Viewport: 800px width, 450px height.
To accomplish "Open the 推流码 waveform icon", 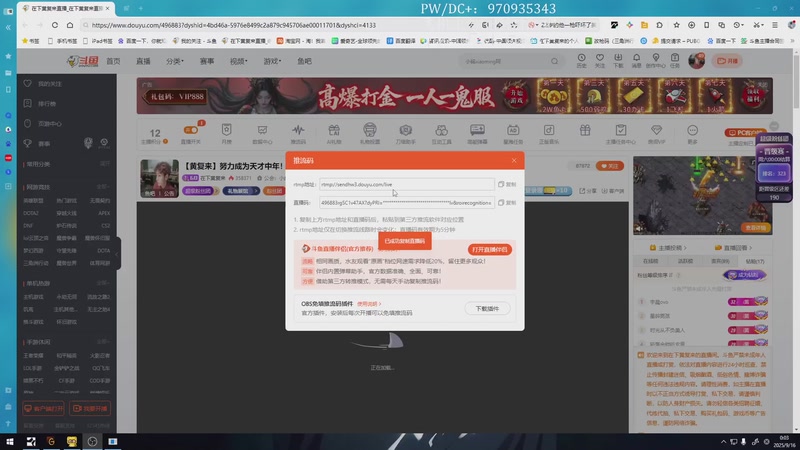I will pyautogui.click(x=298, y=134).
